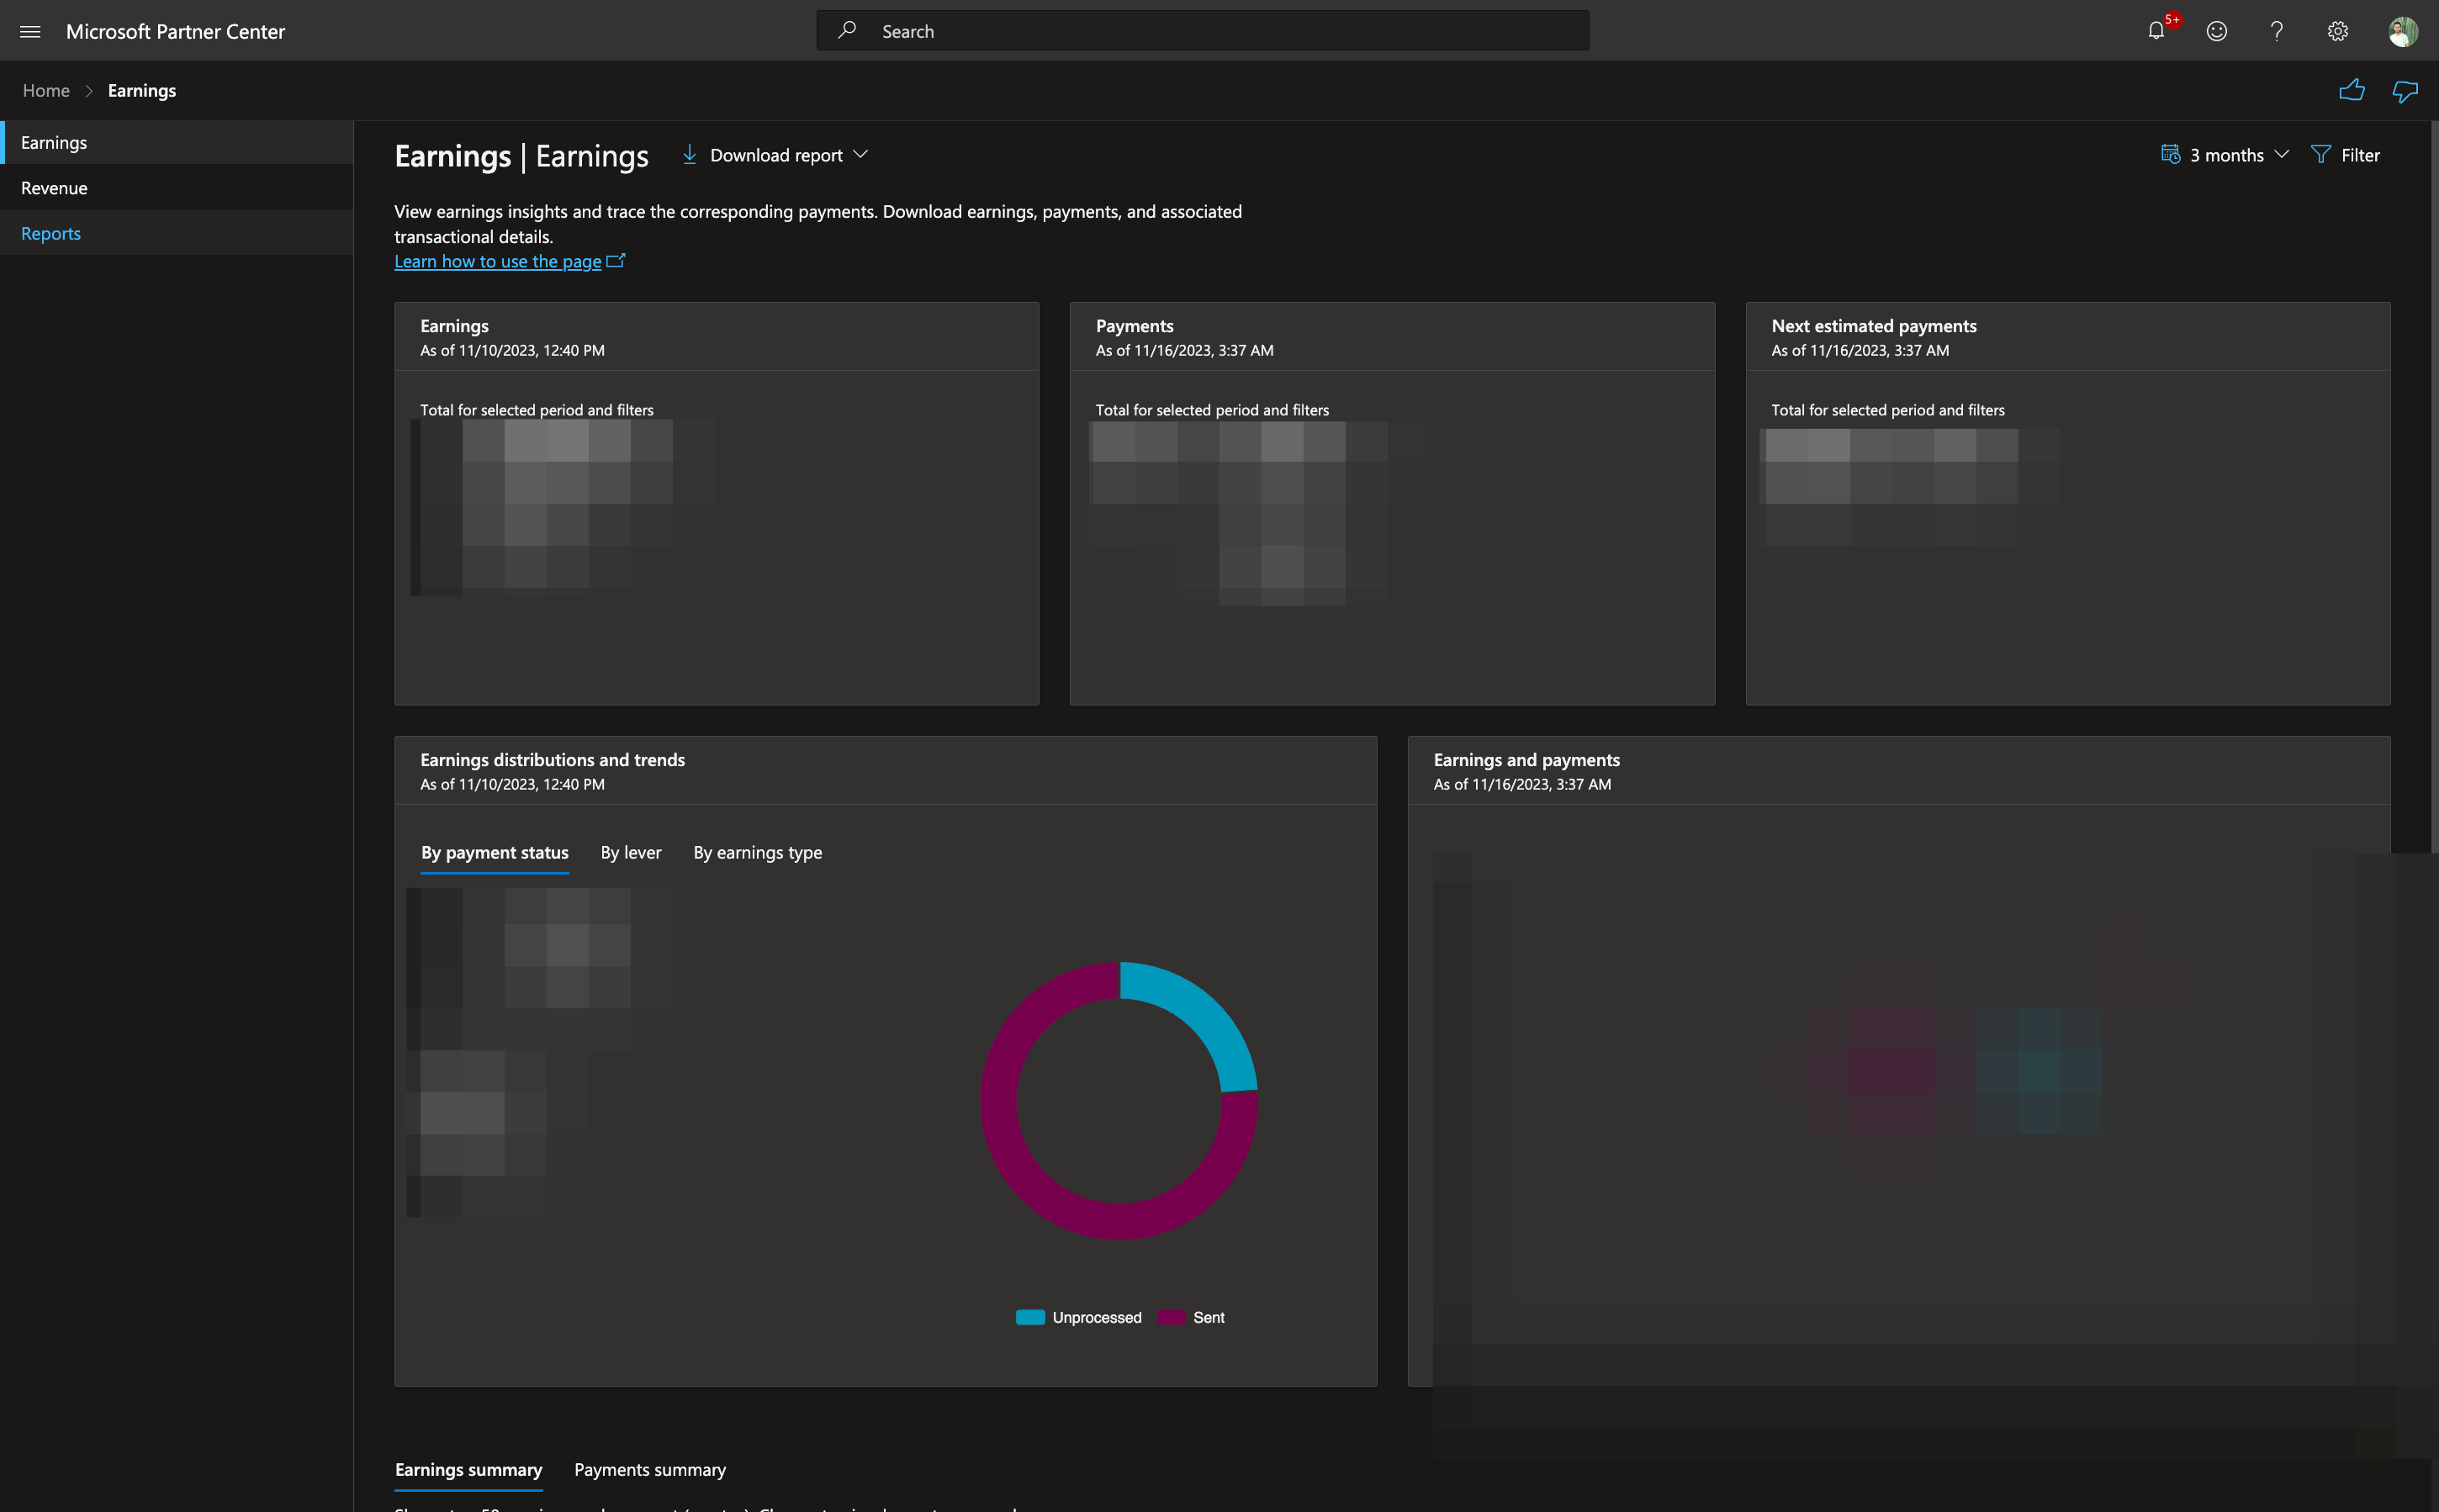Image resolution: width=2439 pixels, height=1512 pixels.
Task: Click 'Earnings distributions and trends' heading
Action: (552, 760)
